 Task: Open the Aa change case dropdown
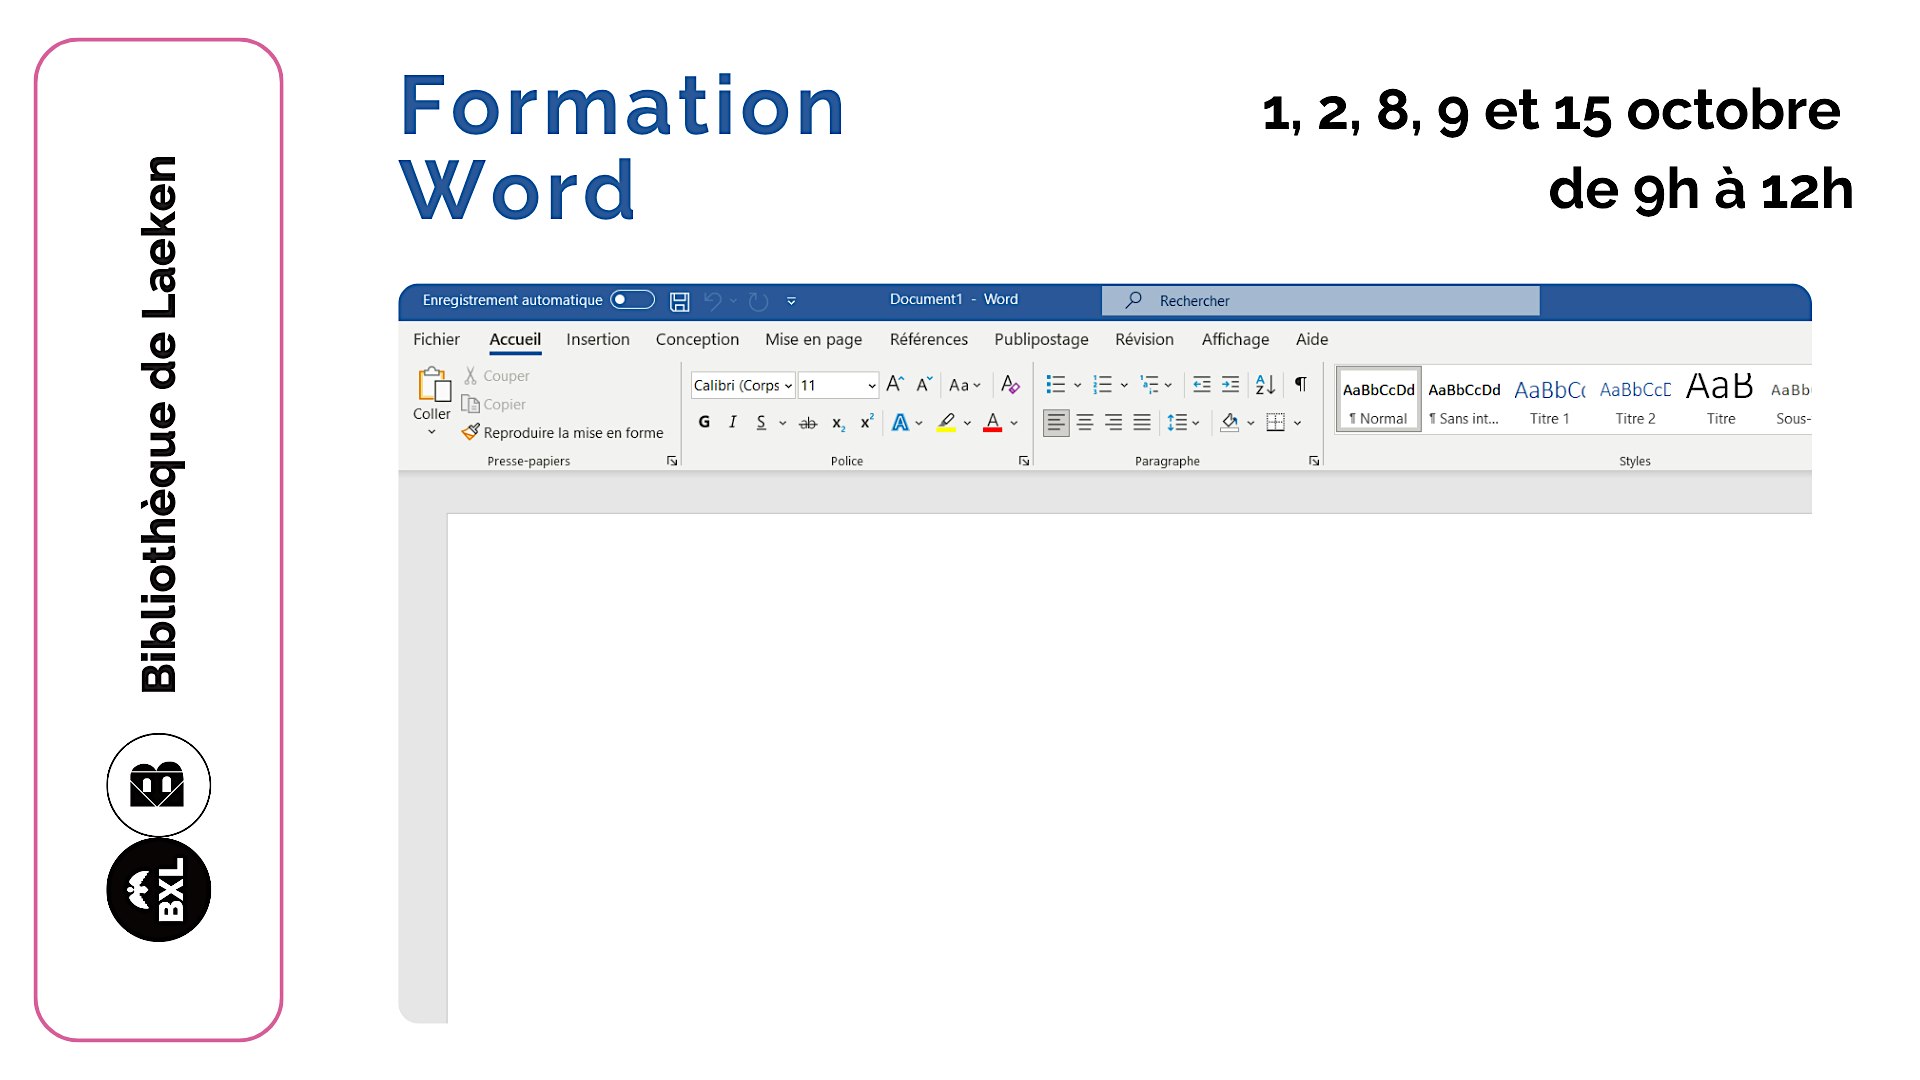[965, 385]
